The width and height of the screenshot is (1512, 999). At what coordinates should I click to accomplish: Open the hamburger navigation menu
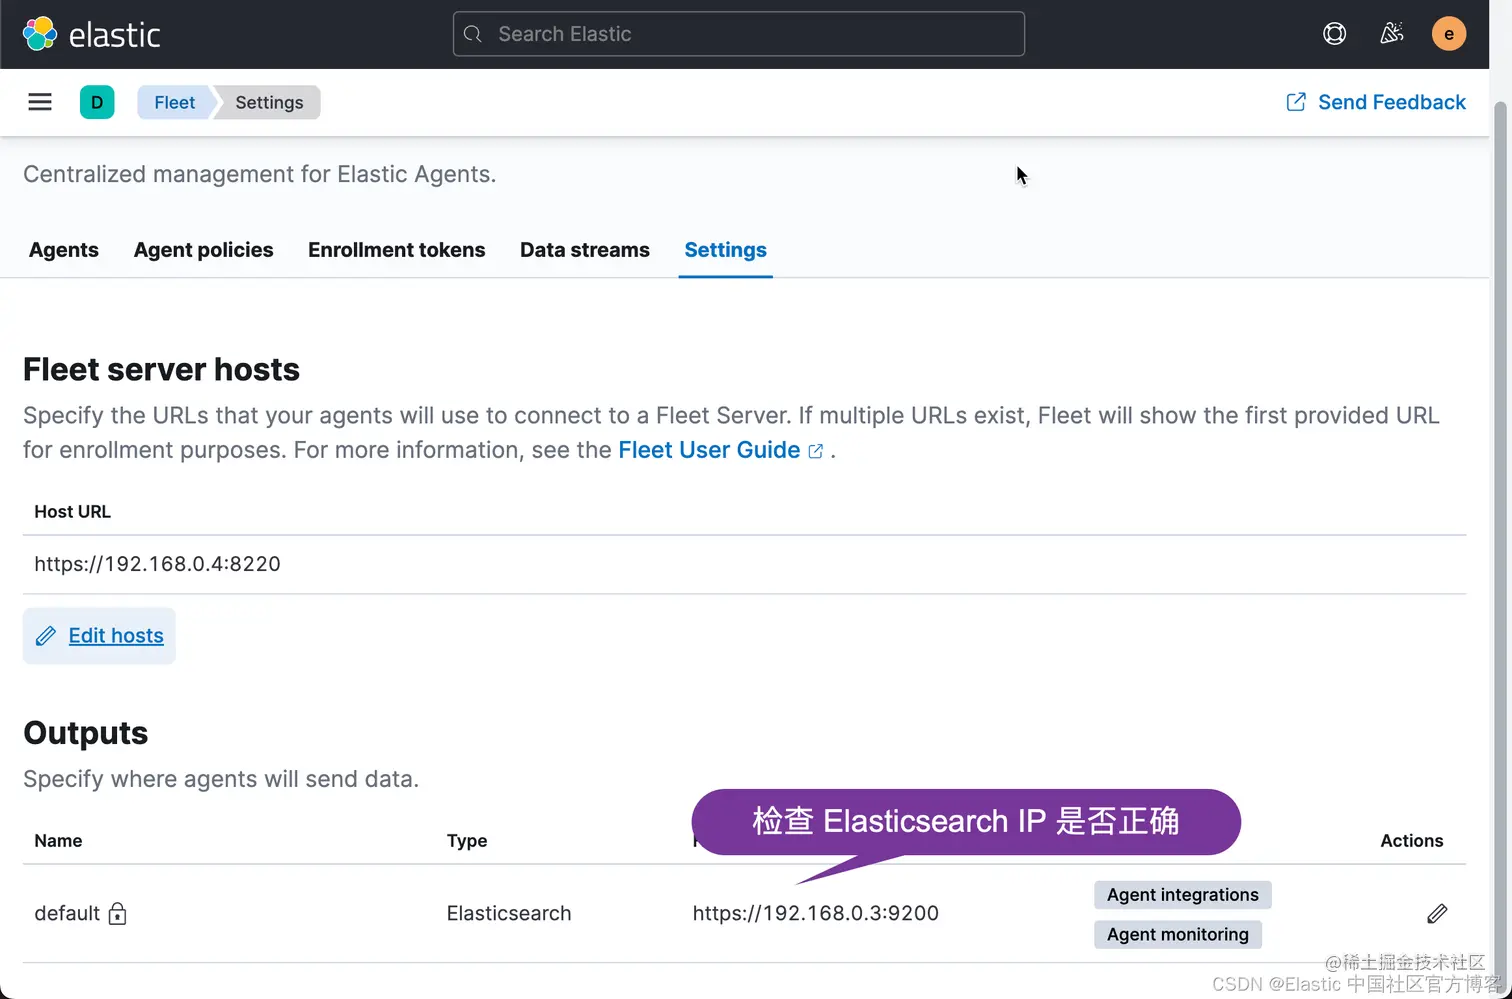pyautogui.click(x=40, y=102)
